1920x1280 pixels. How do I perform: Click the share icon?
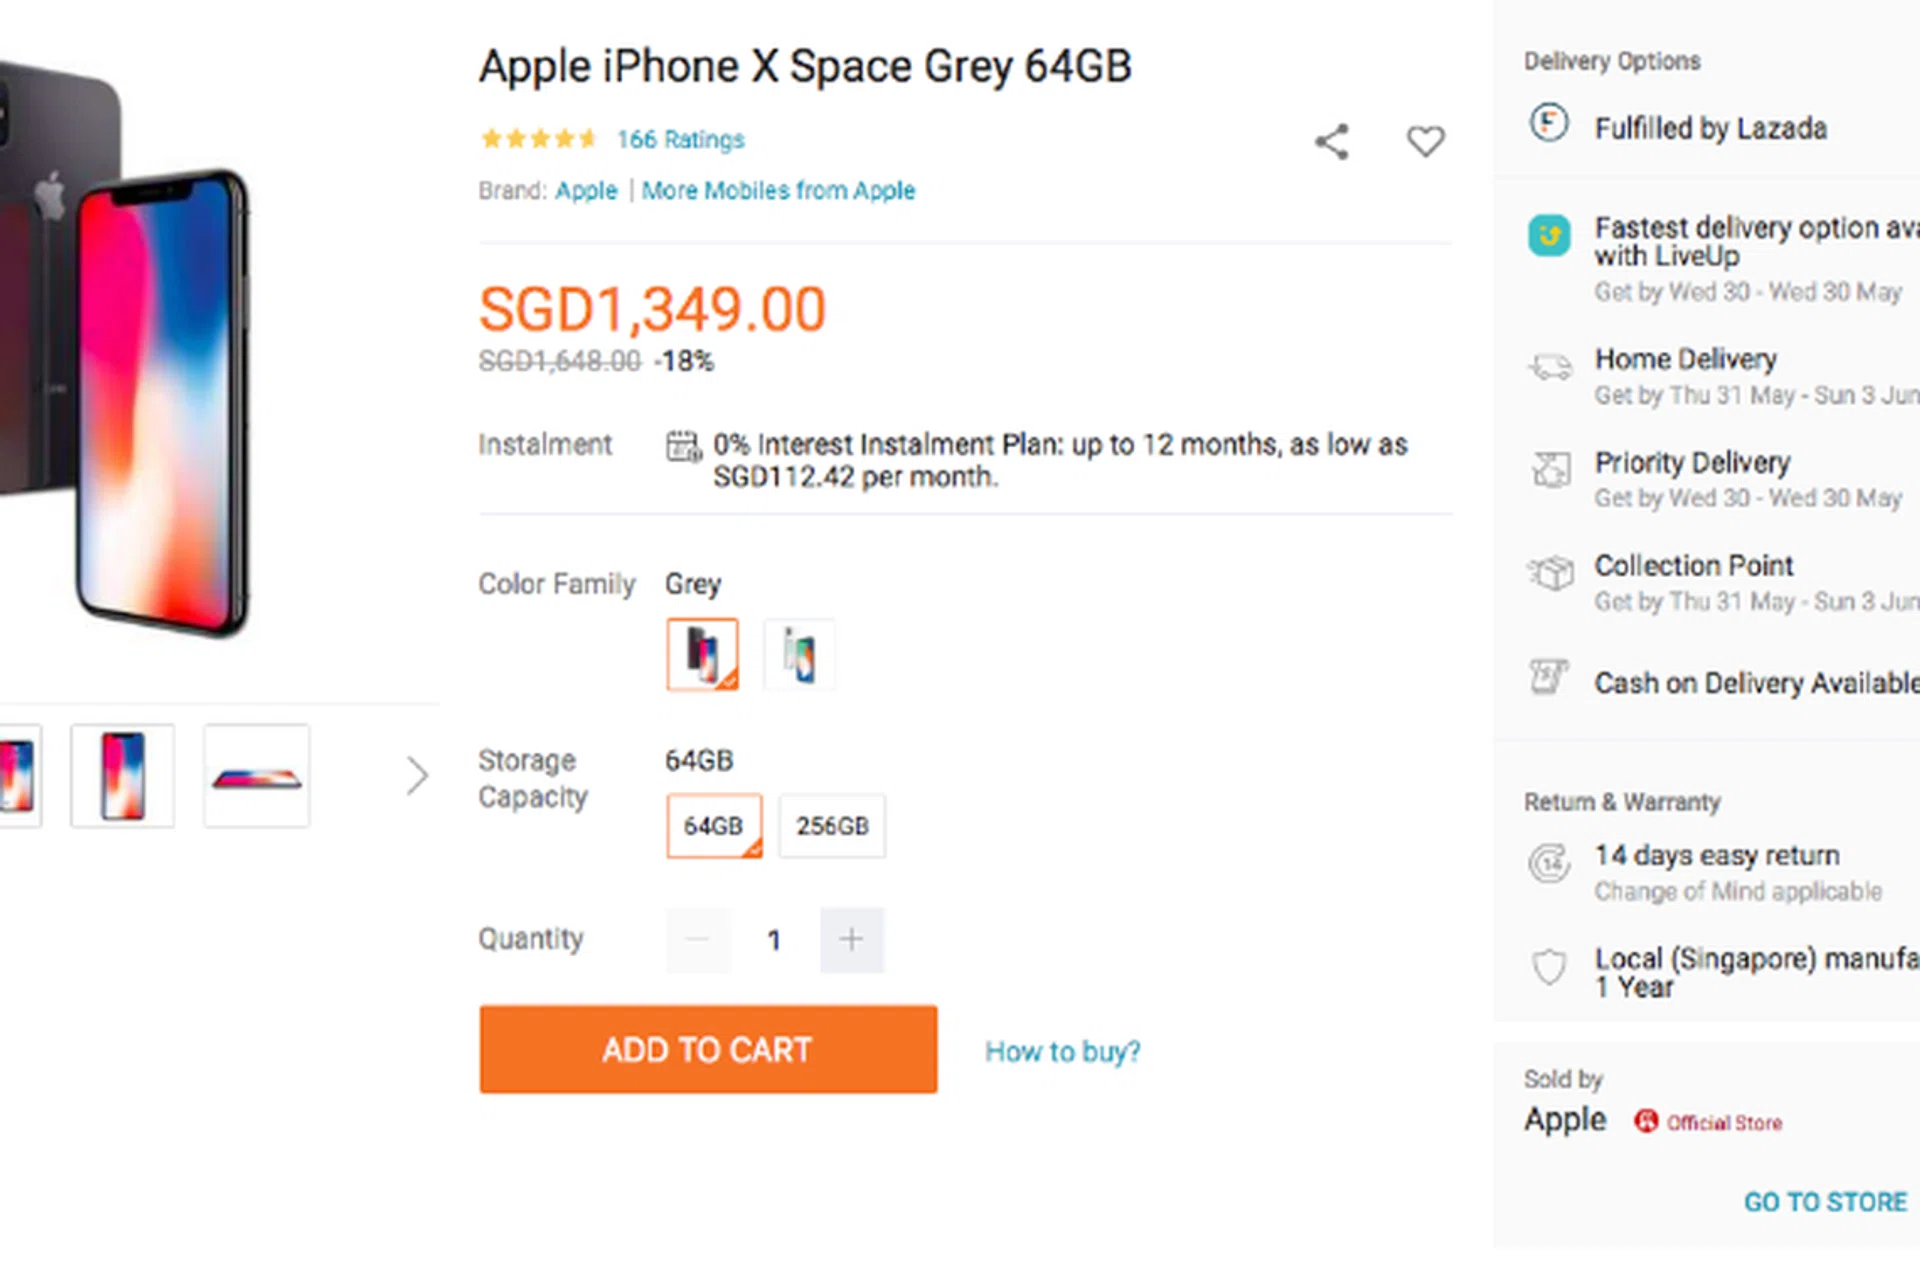1331,141
